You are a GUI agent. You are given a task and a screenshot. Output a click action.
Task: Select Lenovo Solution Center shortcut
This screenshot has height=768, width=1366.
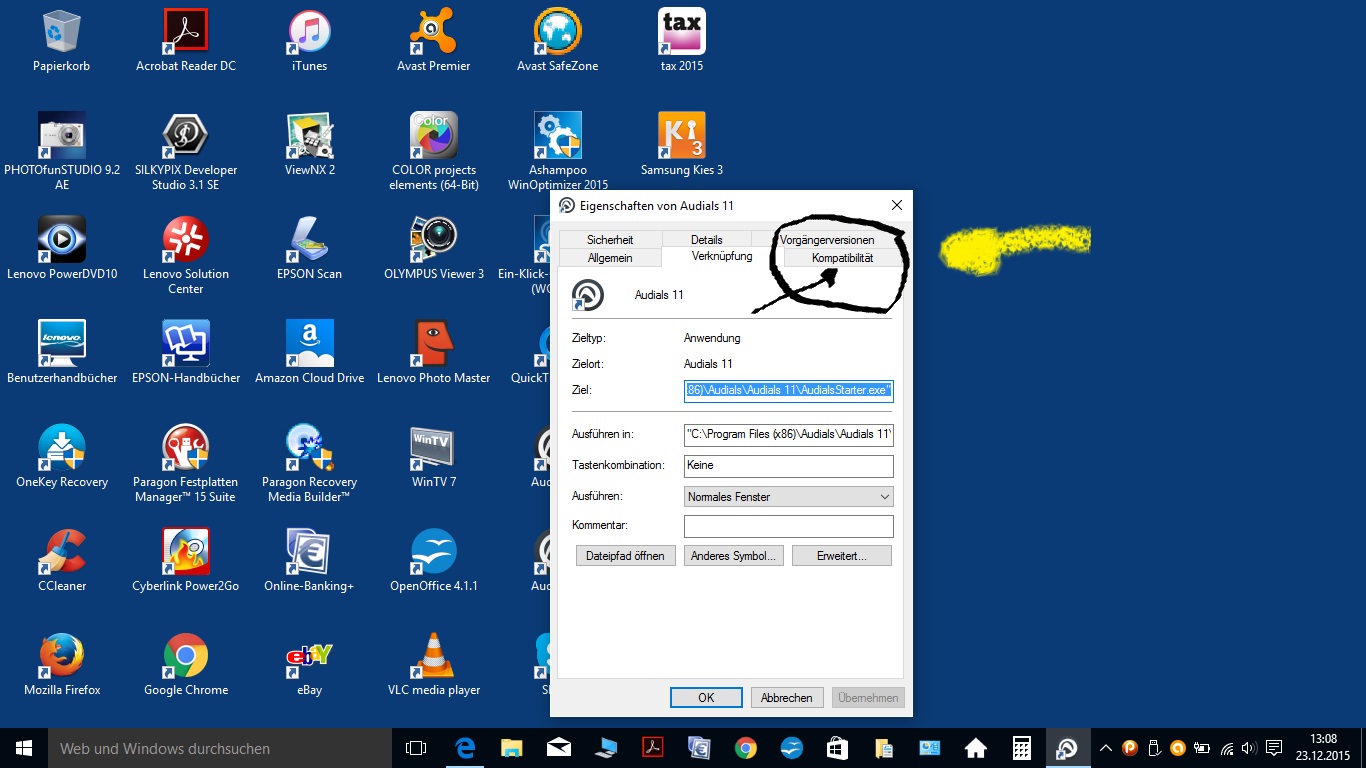tap(186, 255)
